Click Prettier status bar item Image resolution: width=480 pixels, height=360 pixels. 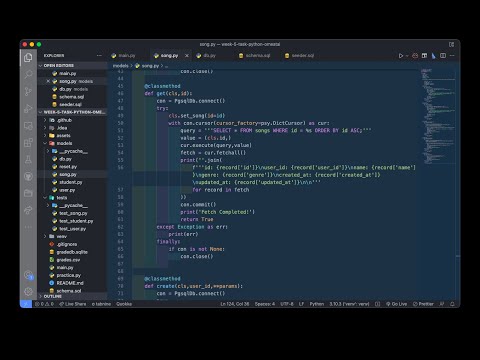(423, 304)
